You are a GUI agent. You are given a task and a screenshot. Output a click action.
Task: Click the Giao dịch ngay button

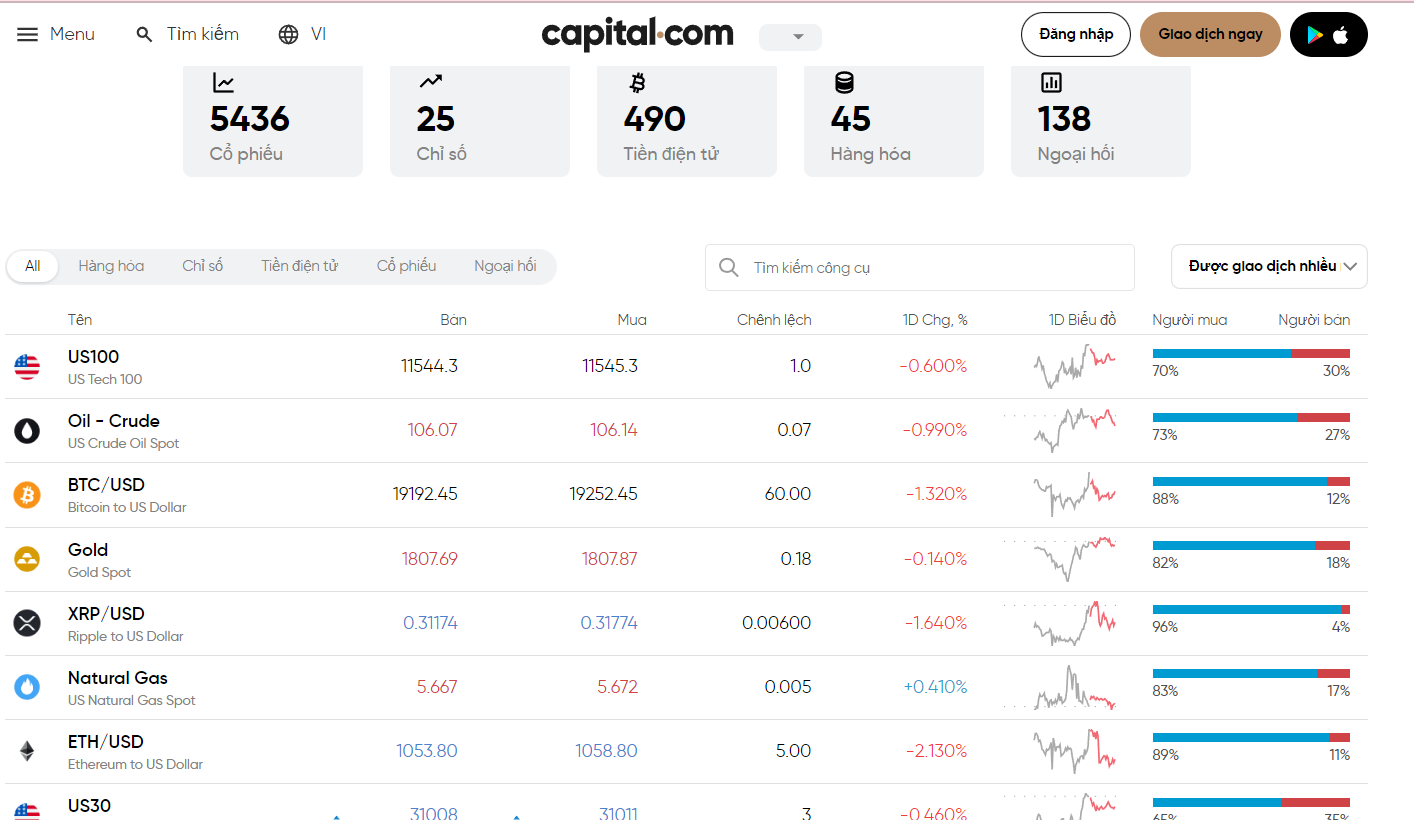coord(1210,34)
